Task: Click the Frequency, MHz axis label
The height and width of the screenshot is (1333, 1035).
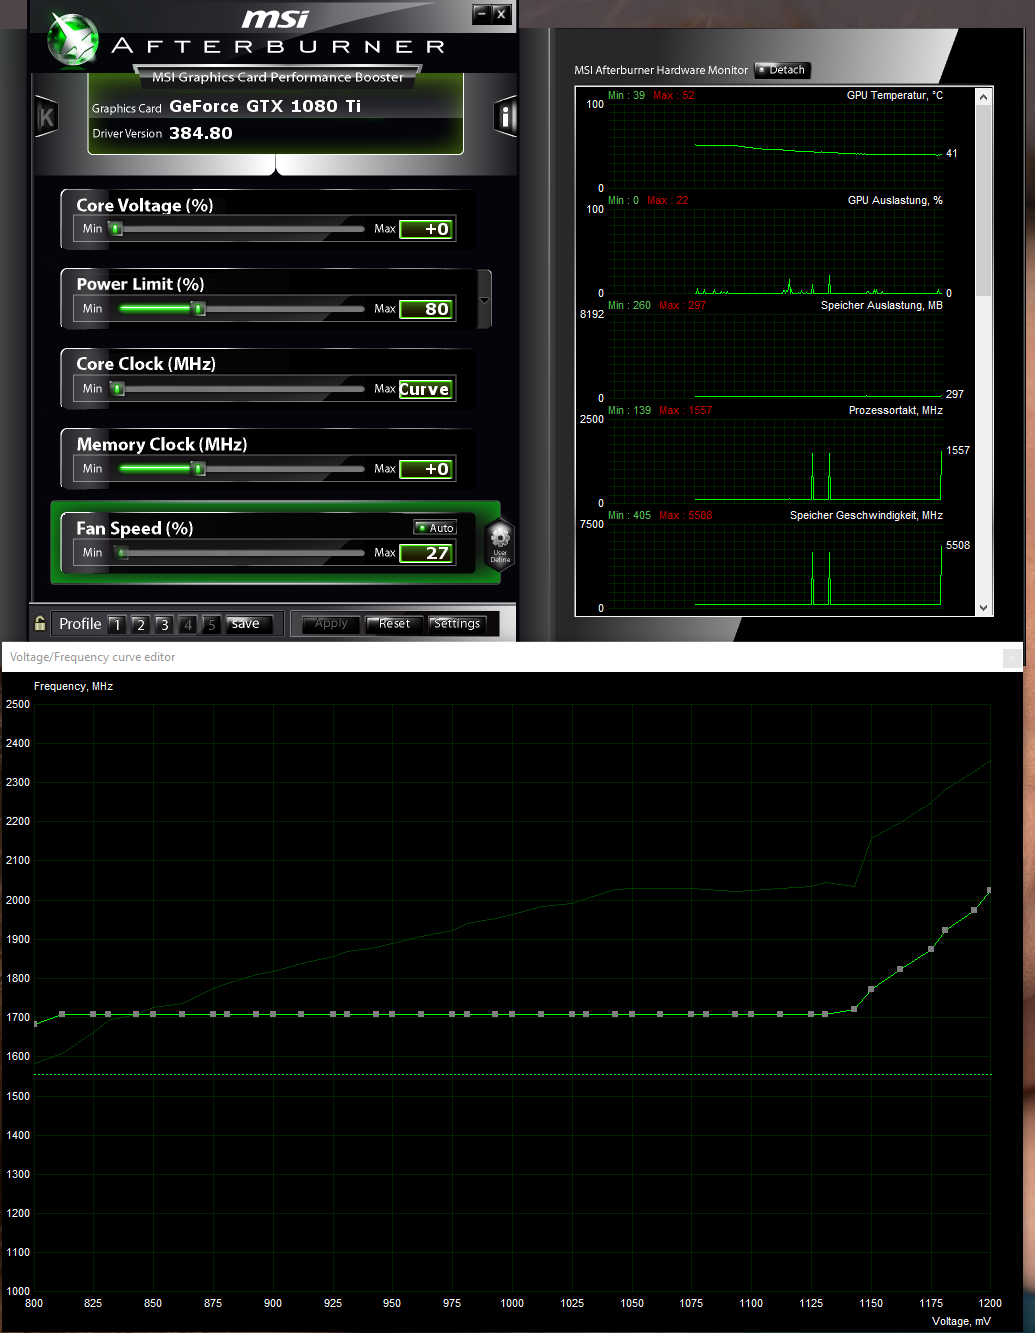Action: (x=73, y=686)
